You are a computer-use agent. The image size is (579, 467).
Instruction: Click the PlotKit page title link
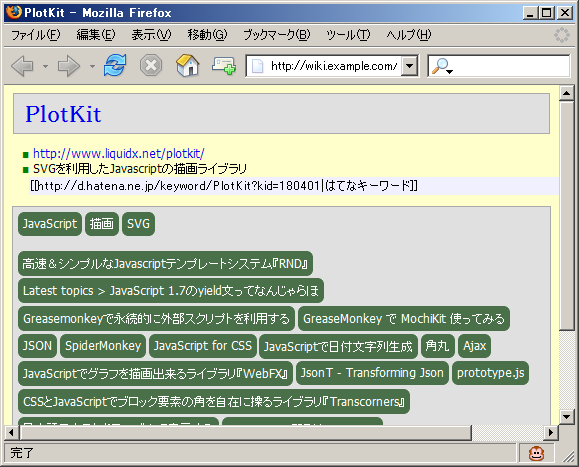pos(63,114)
